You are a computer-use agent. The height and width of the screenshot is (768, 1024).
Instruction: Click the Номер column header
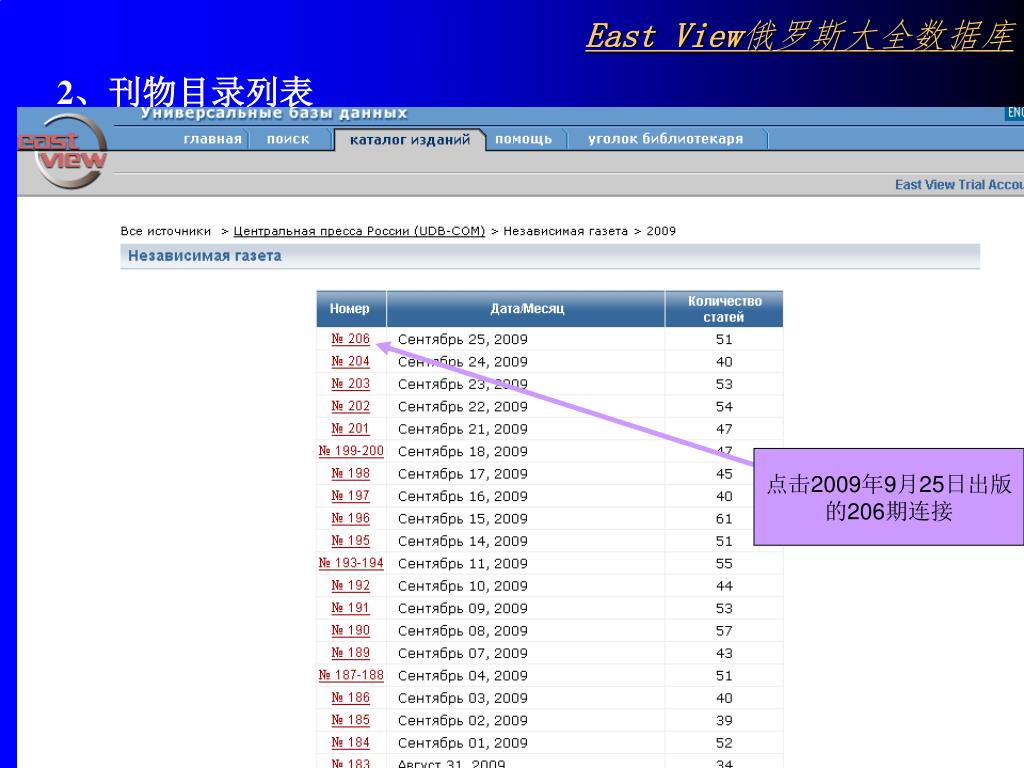pos(351,309)
